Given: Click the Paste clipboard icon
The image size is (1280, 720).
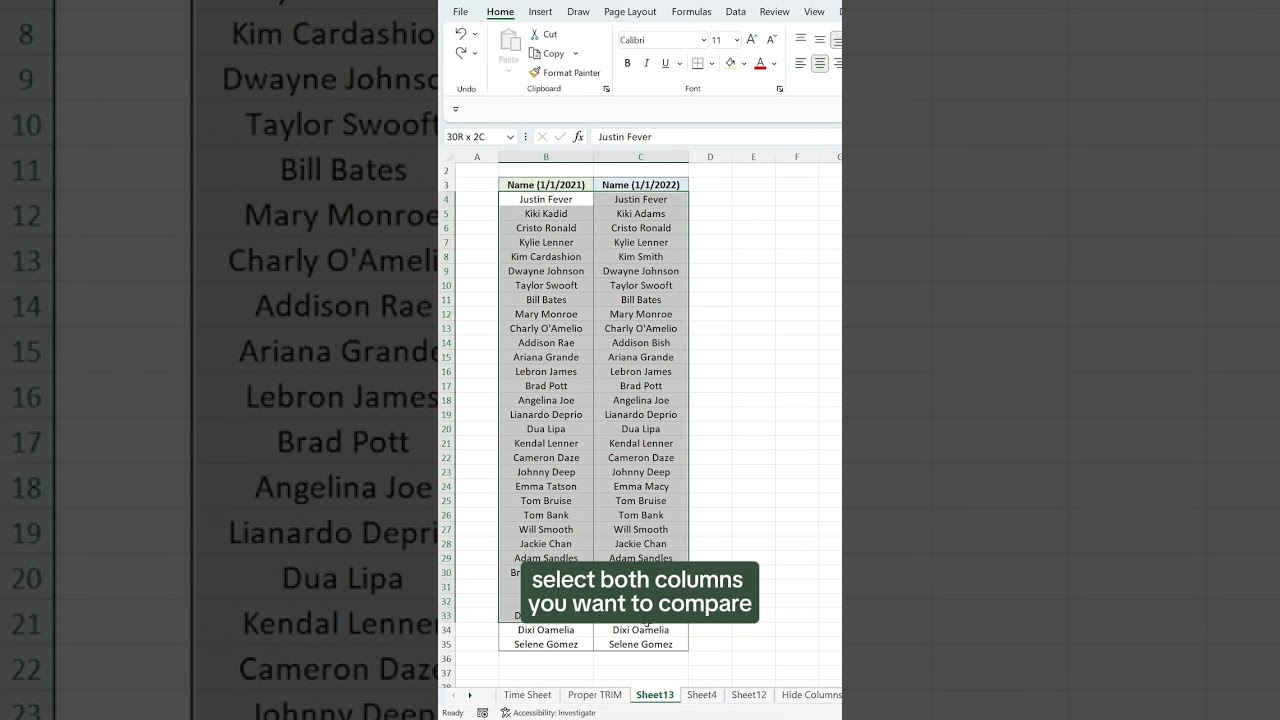Looking at the screenshot, I should [509, 42].
